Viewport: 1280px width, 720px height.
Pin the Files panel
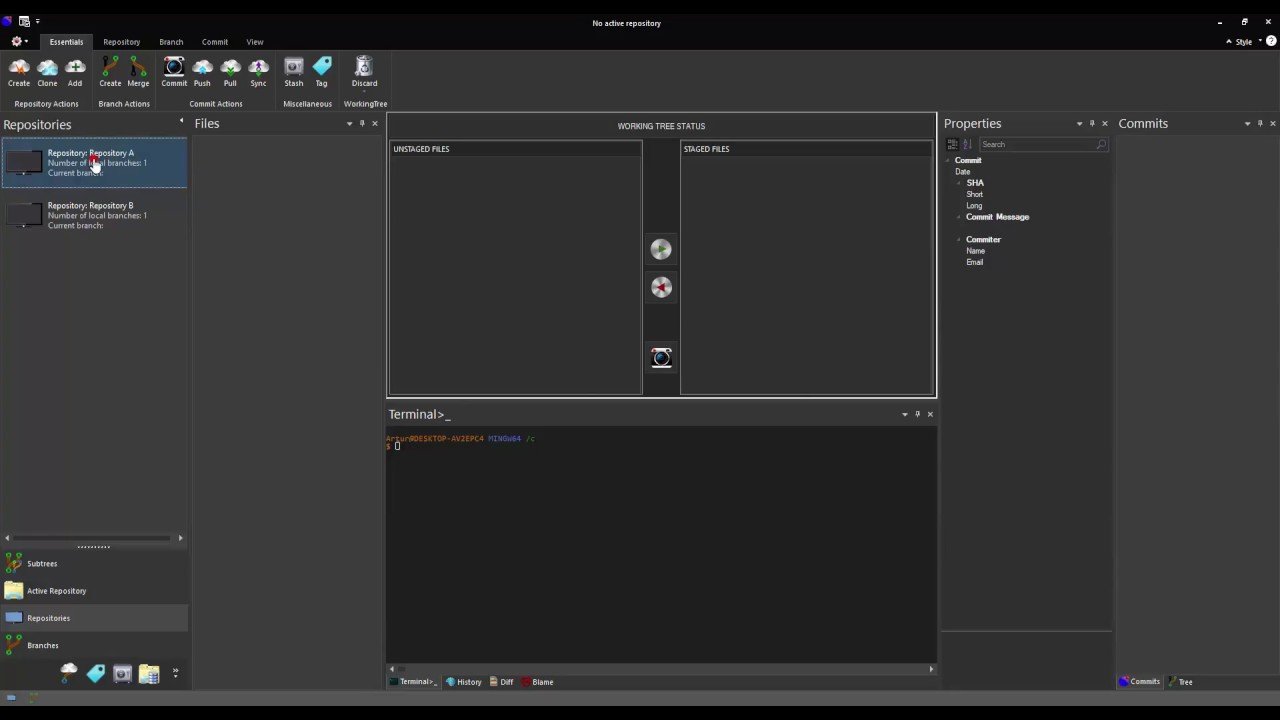(362, 124)
